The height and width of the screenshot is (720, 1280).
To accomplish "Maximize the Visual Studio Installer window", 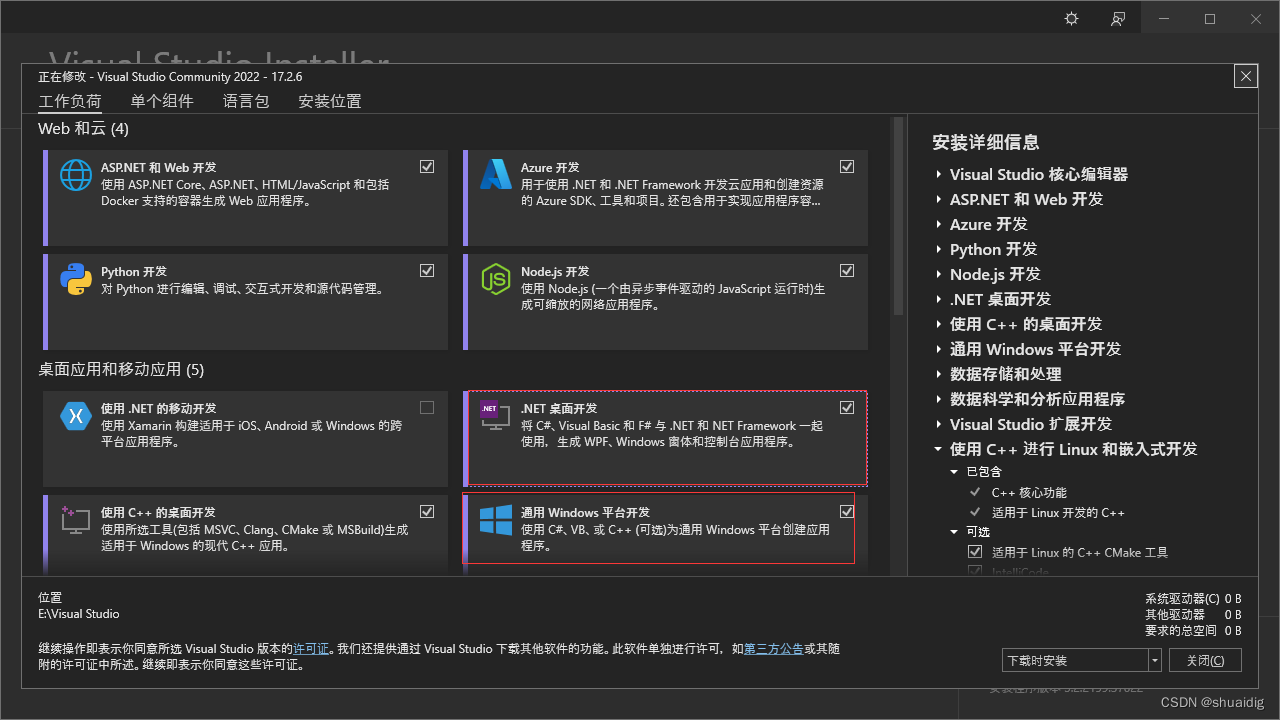I will tap(1210, 19).
